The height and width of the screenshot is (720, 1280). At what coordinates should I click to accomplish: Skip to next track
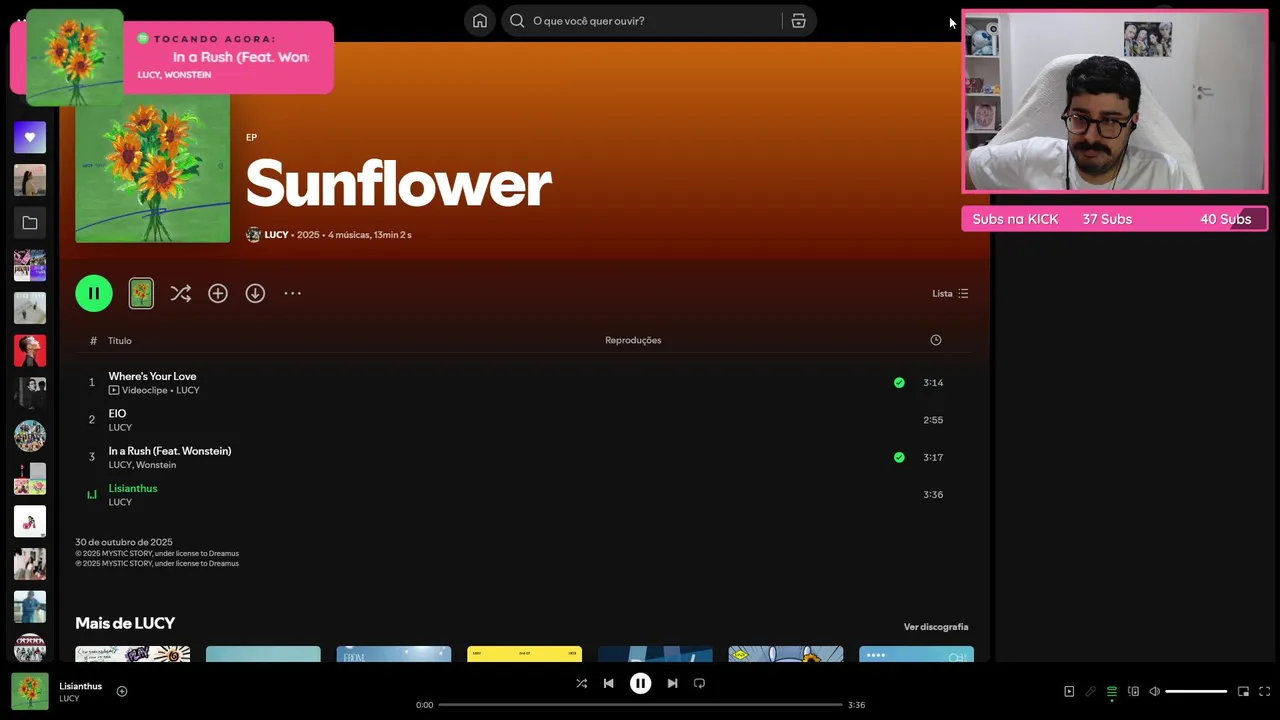(x=672, y=683)
